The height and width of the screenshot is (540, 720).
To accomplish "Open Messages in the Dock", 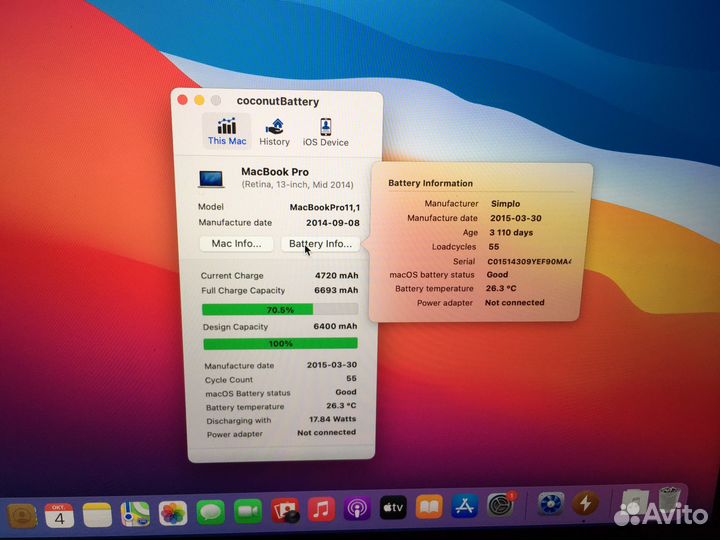I will point(211,512).
